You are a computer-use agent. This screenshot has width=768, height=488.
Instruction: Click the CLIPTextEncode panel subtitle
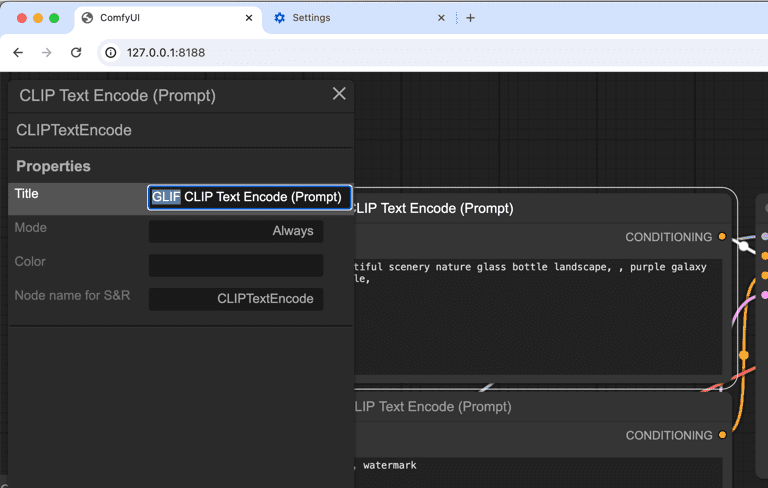click(74, 130)
